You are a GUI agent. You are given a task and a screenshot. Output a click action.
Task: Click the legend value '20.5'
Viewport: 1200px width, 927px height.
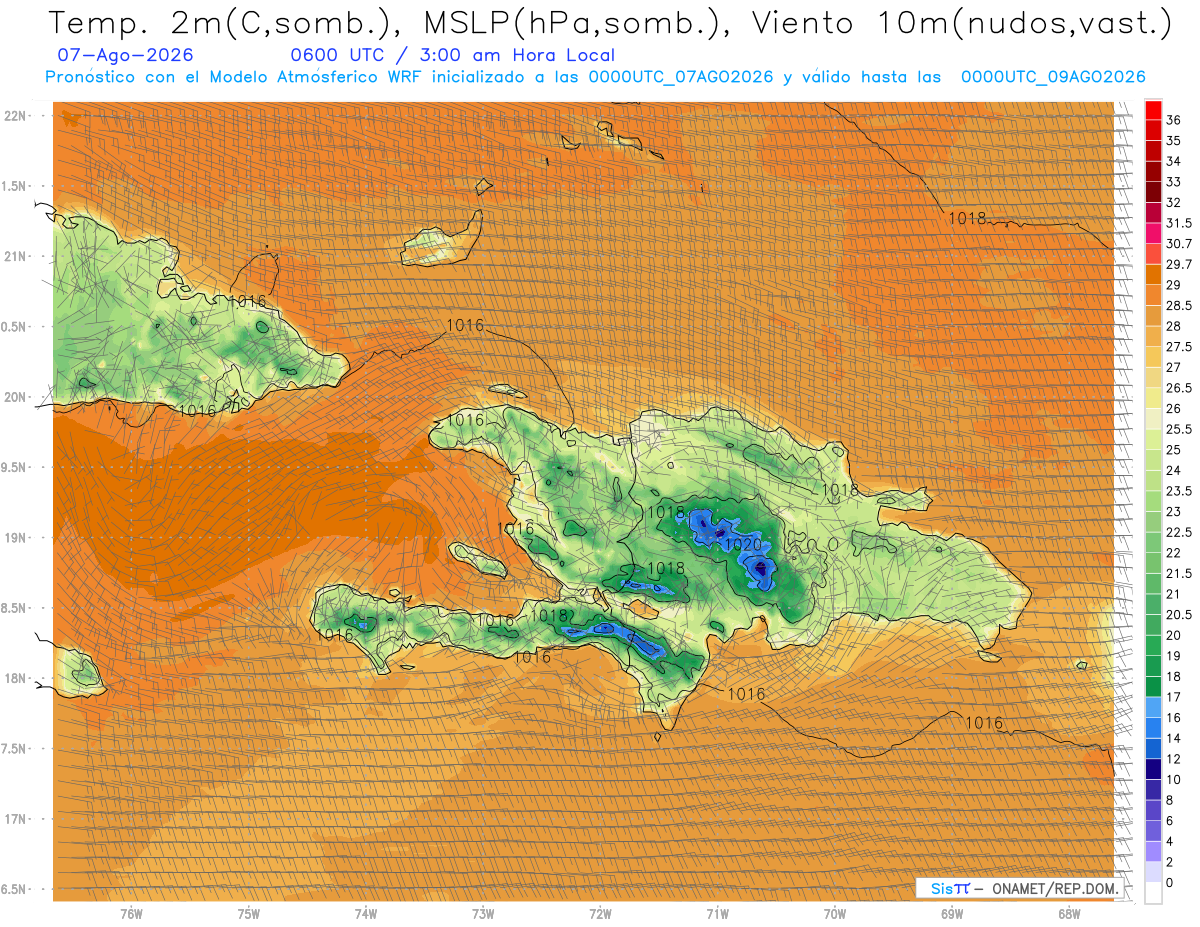point(1179,615)
